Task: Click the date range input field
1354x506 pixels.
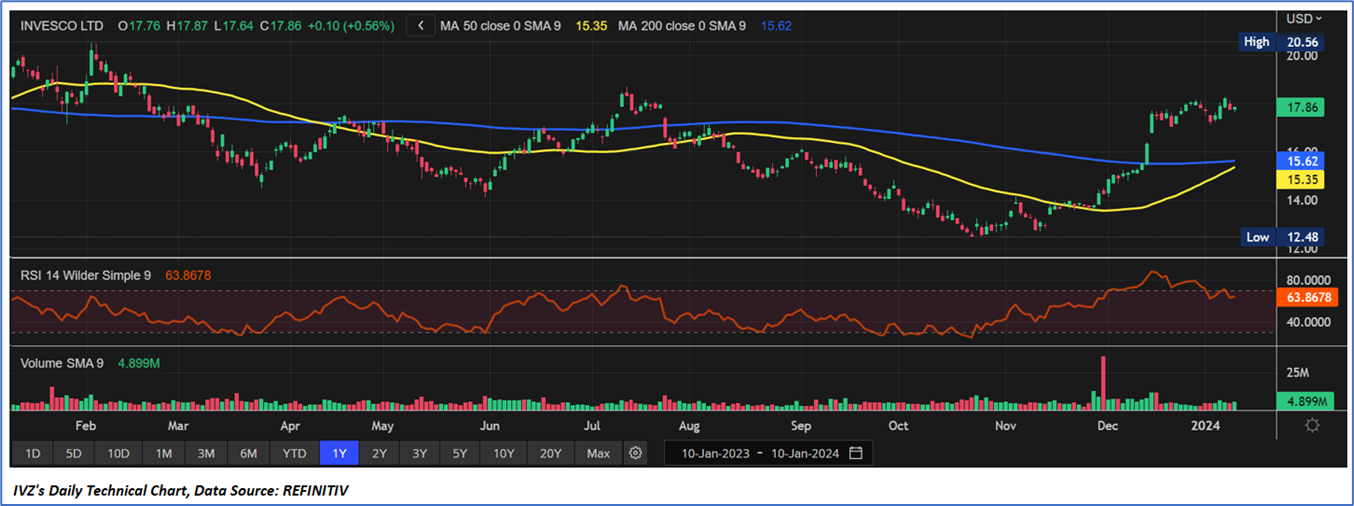Action: click(x=760, y=453)
